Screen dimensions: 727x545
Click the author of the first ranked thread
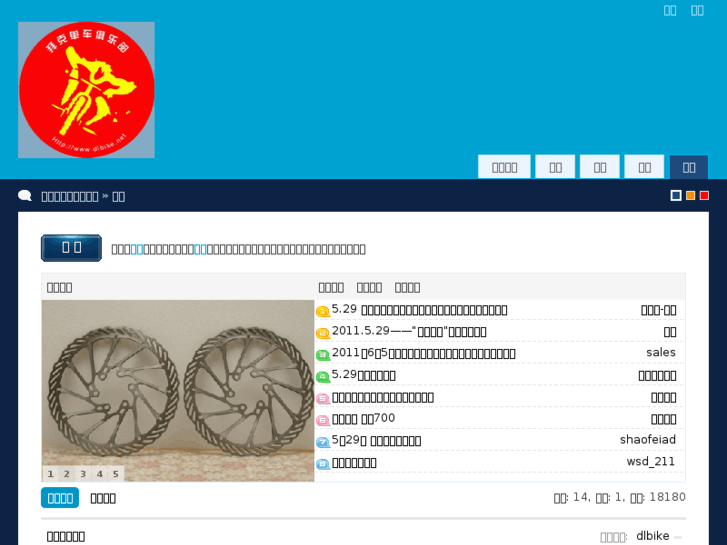(x=658, y=310)
